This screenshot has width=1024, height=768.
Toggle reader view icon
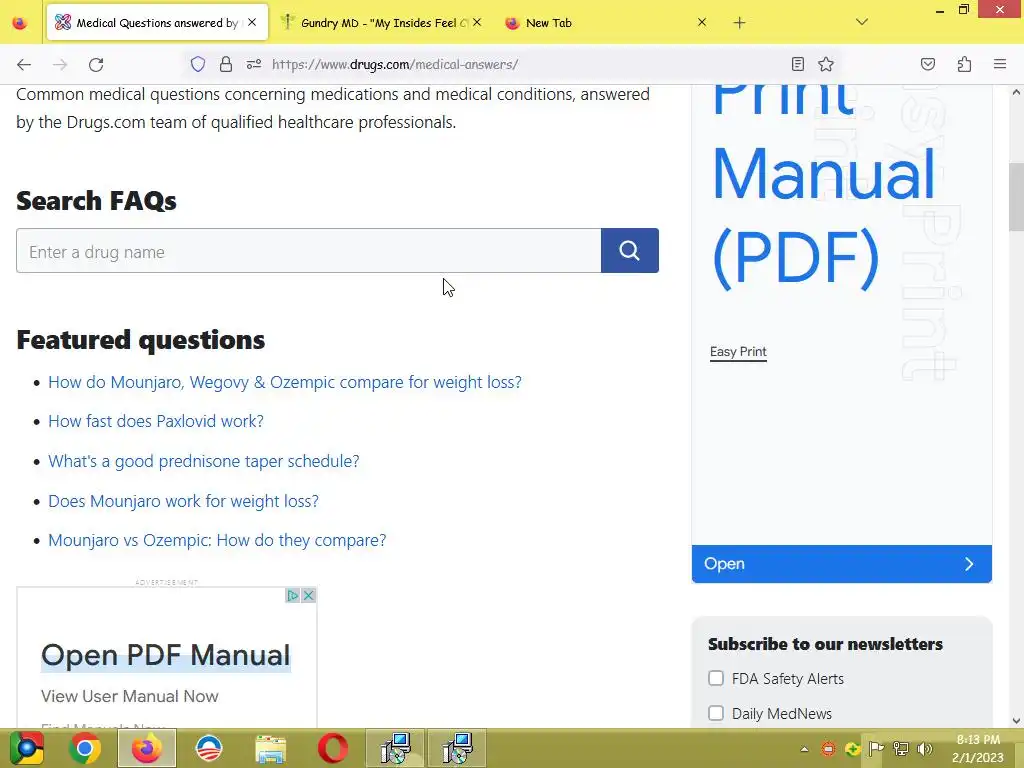(x=797, y=64)
